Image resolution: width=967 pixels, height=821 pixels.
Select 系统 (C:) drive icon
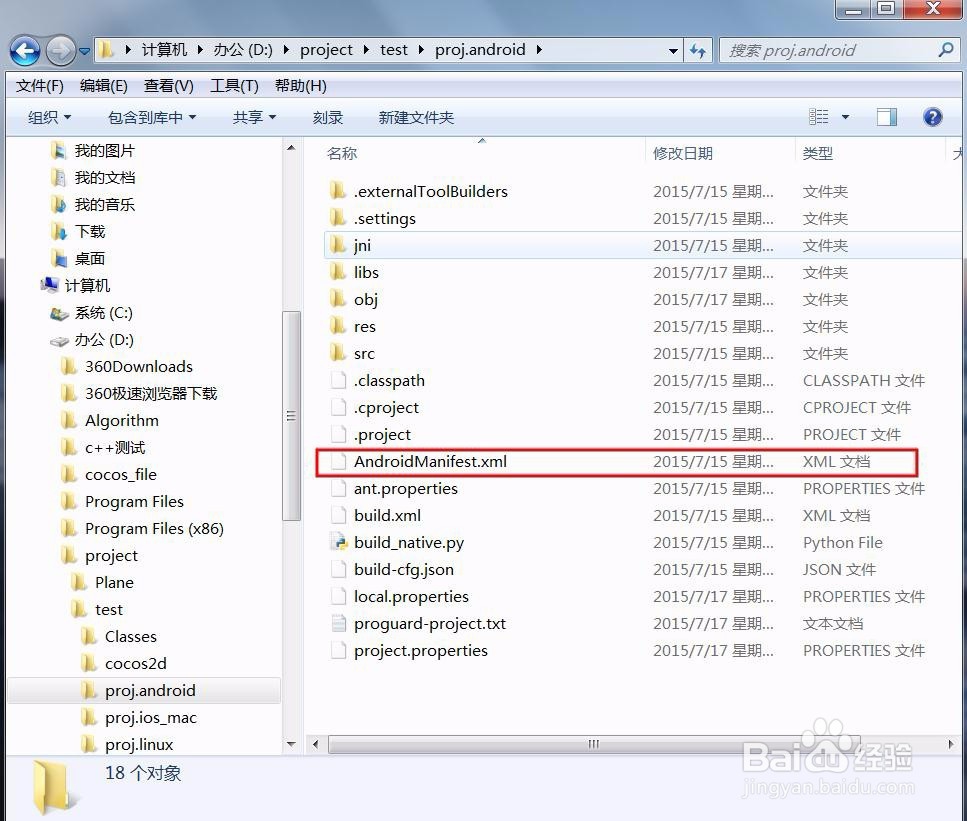pos(59,313)
